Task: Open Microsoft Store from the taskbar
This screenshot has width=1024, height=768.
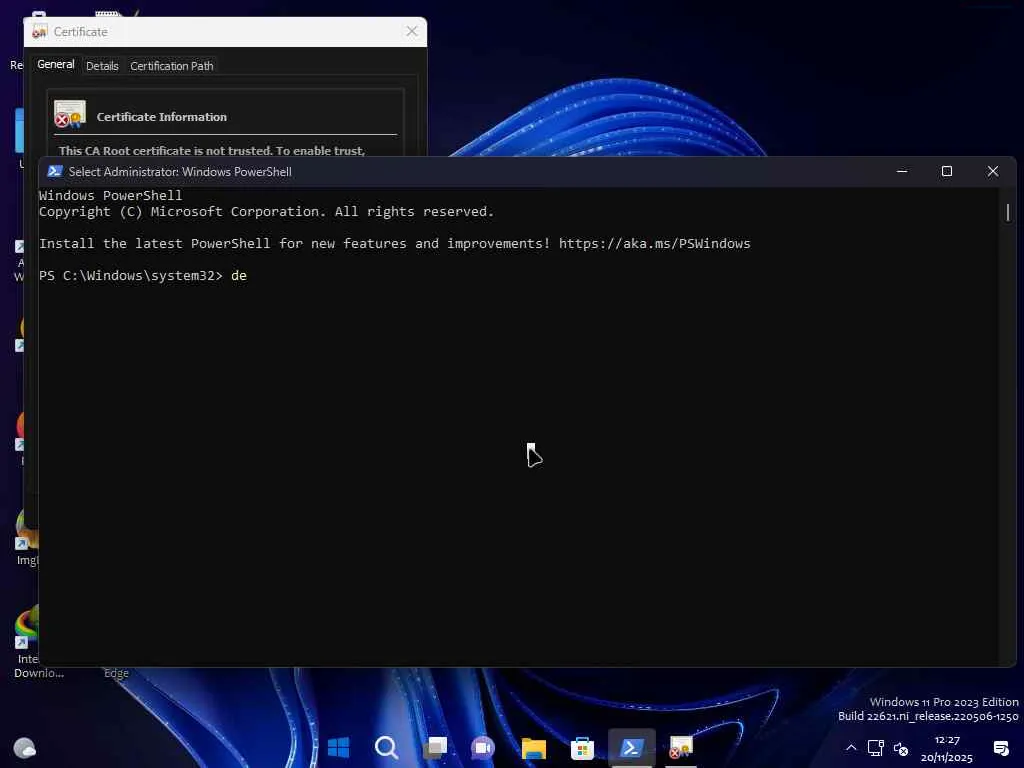Action: coord(582,748)
